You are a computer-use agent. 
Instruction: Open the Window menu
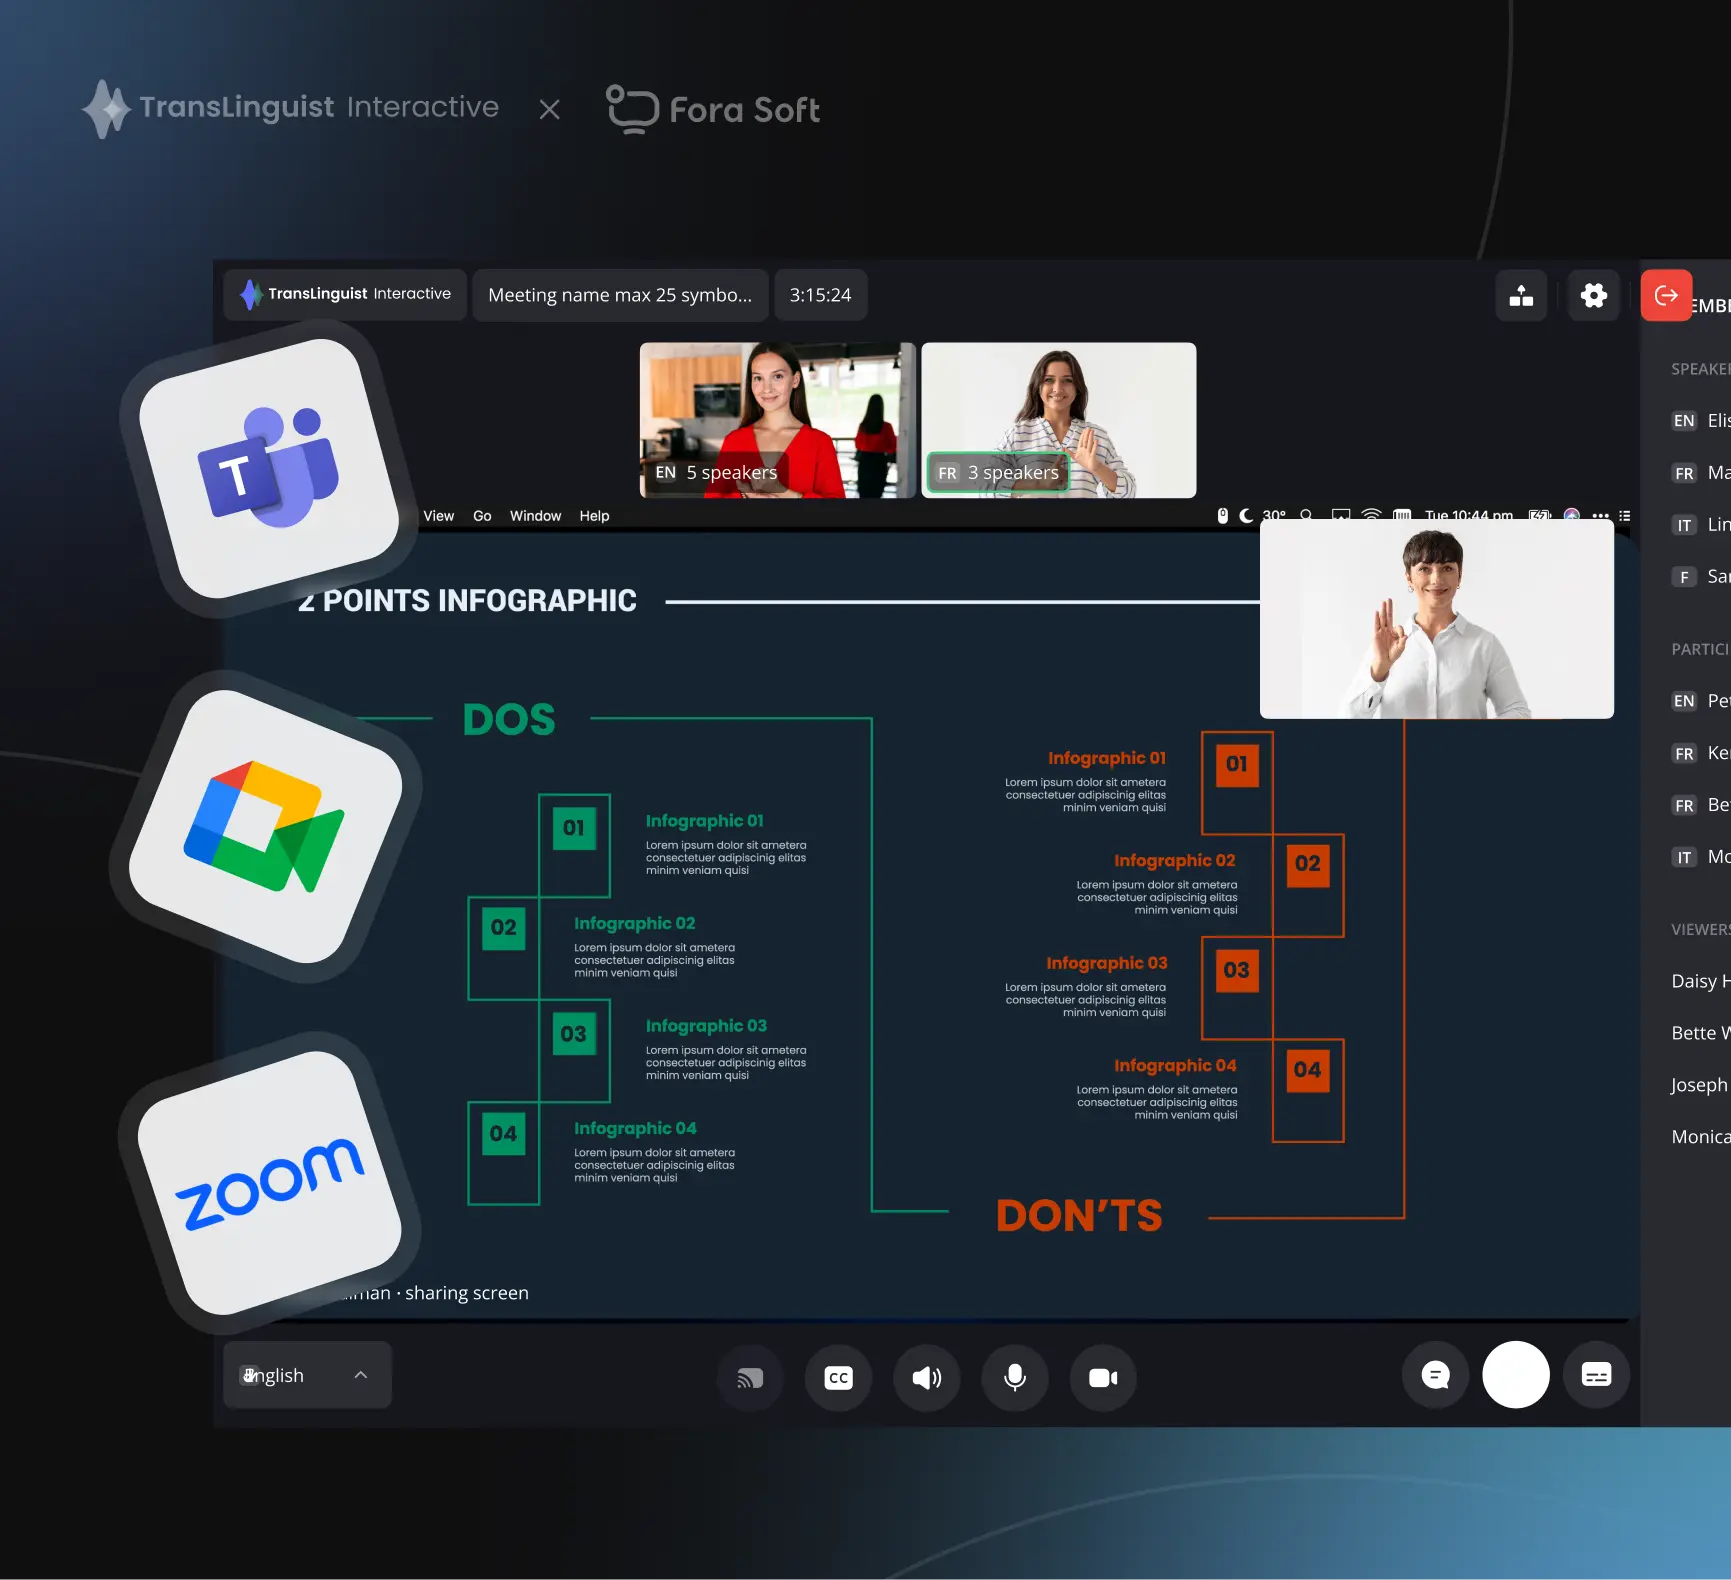(x=535, y=516)
